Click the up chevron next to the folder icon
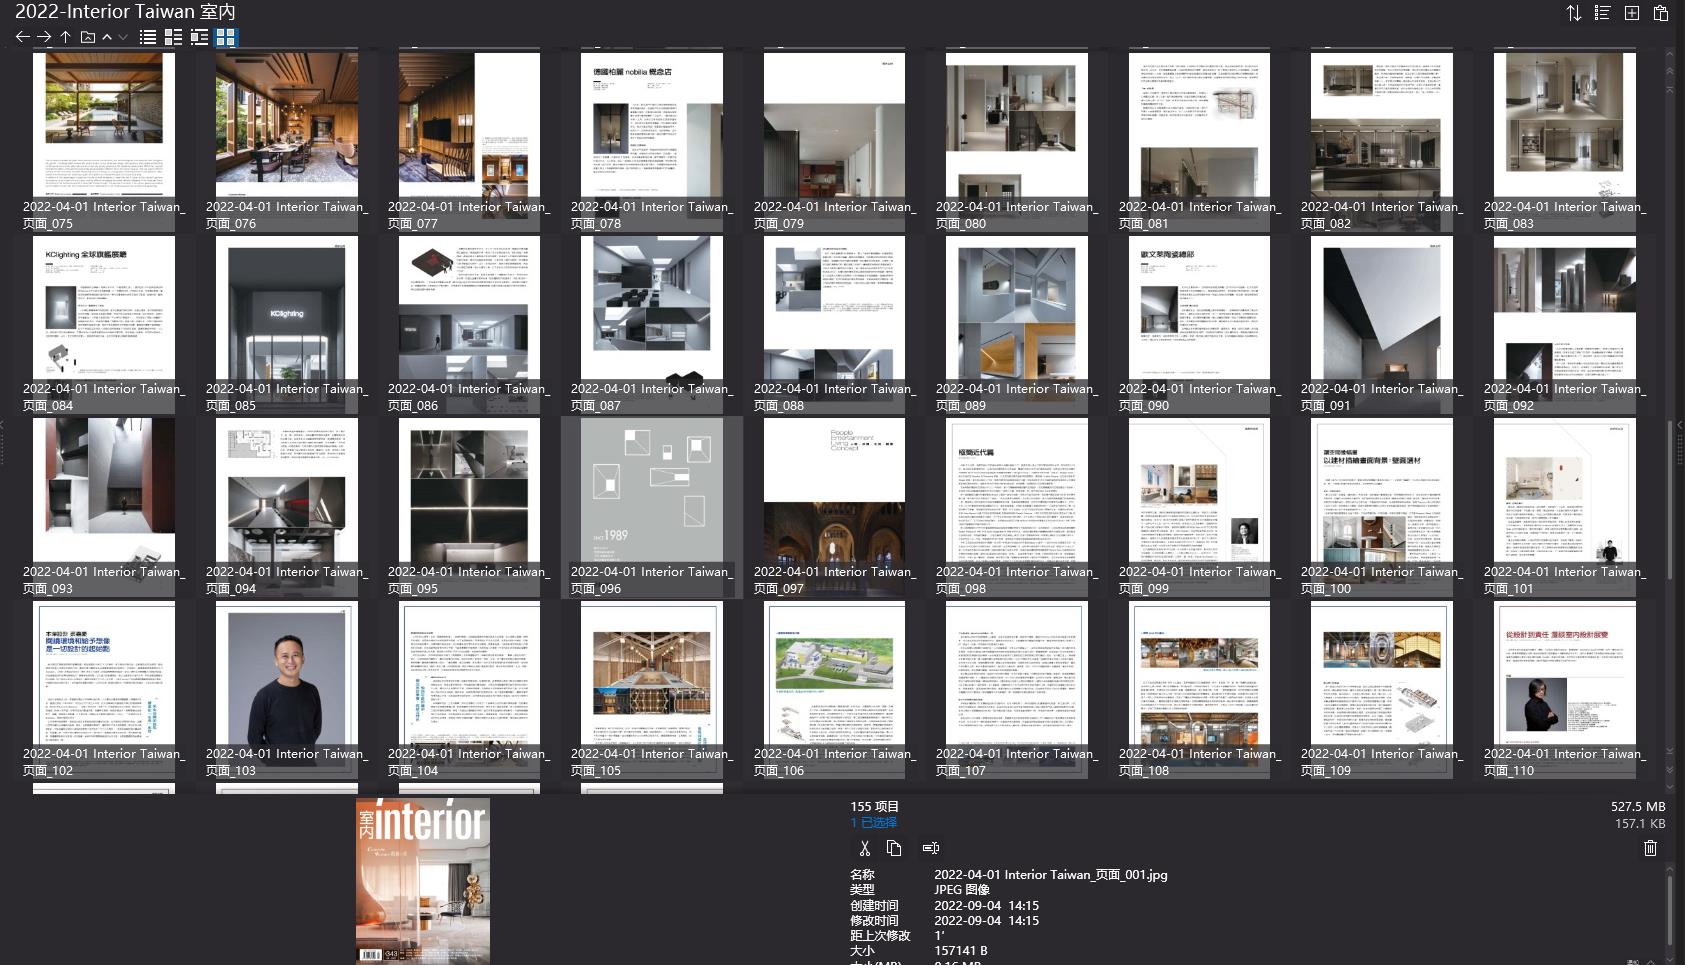 [105, 37]
